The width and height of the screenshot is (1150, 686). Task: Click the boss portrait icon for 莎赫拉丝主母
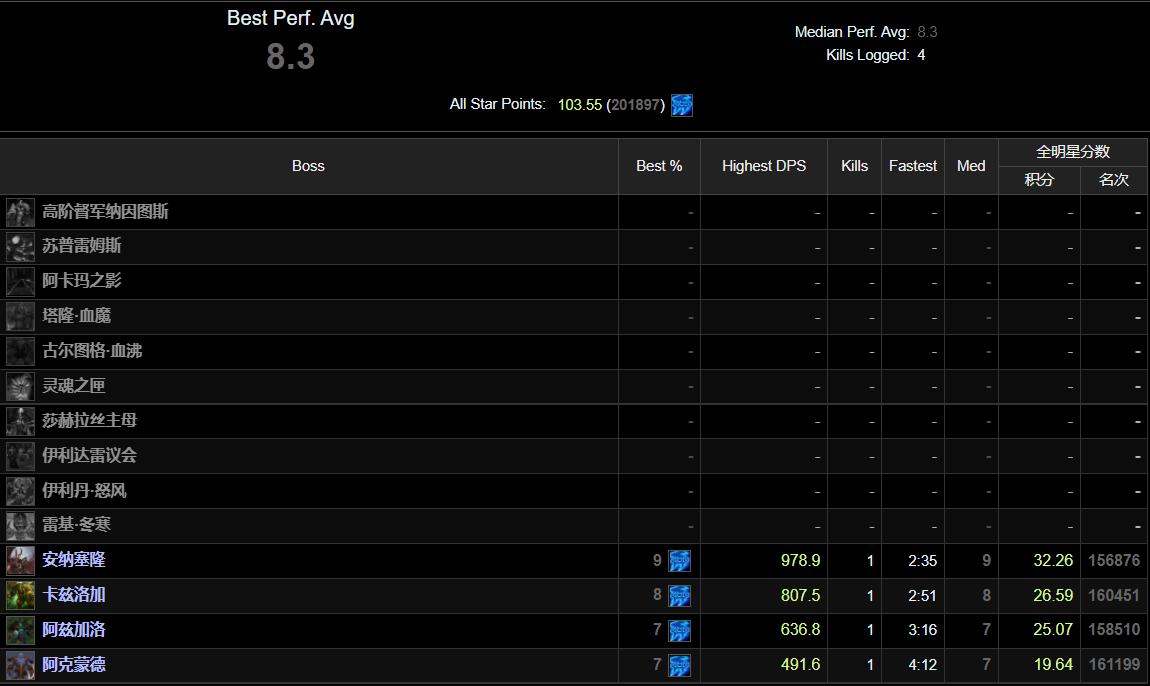point(20,421)
